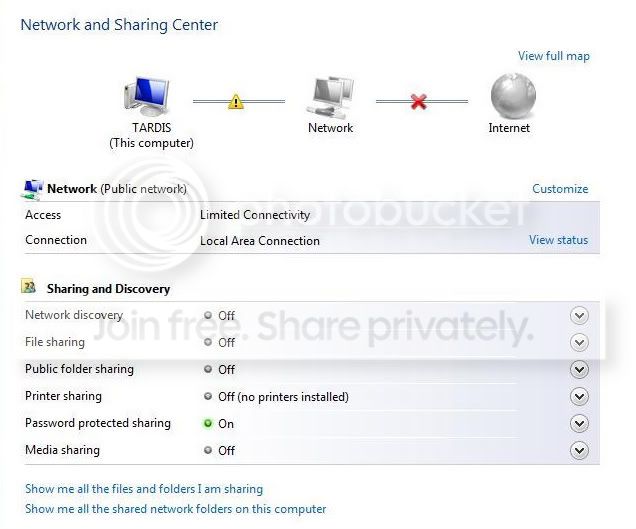
Task: Expand the Public folder sharing chevron
Action: click(579, 370)
